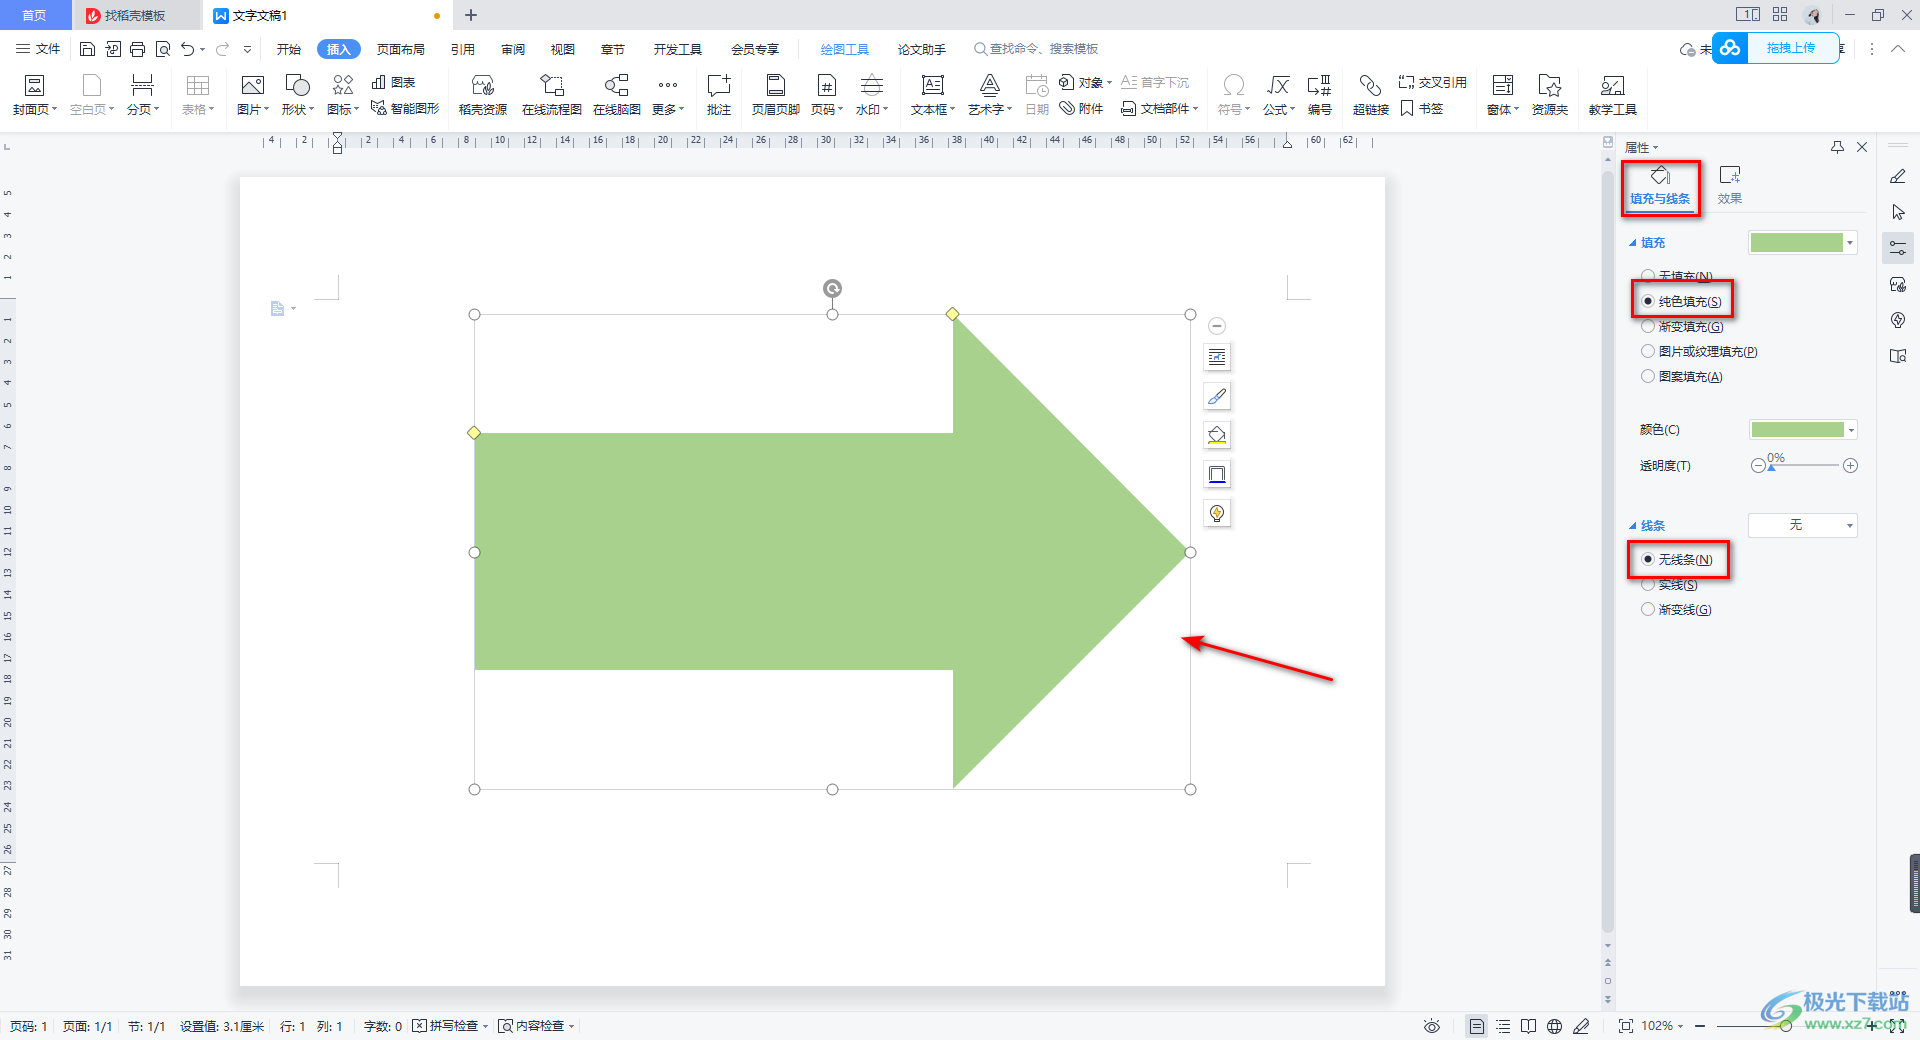Switch to the 审阅 review tab
This screenshot has height=1040, width=1920.
pos(513,49)
